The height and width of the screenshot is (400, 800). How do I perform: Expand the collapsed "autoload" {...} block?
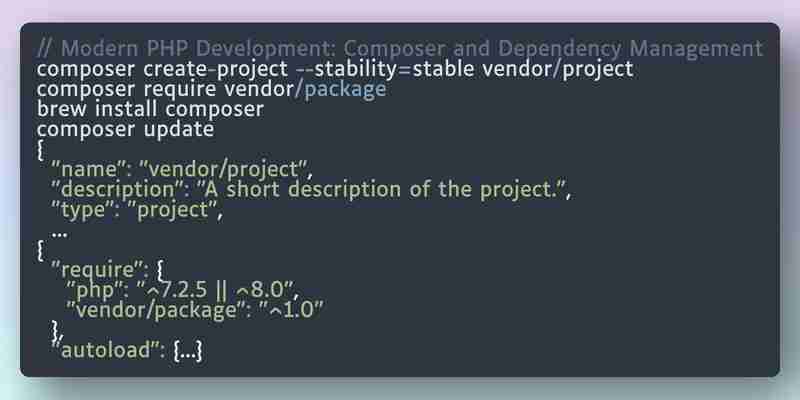(x=188, y=351)
